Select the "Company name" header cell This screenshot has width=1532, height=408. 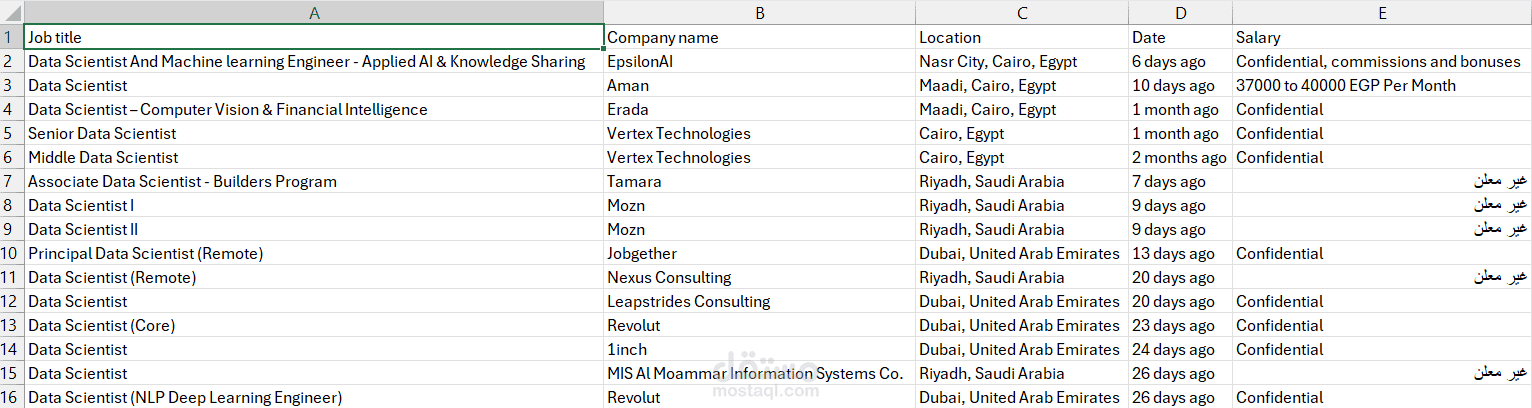click(760, 37)
